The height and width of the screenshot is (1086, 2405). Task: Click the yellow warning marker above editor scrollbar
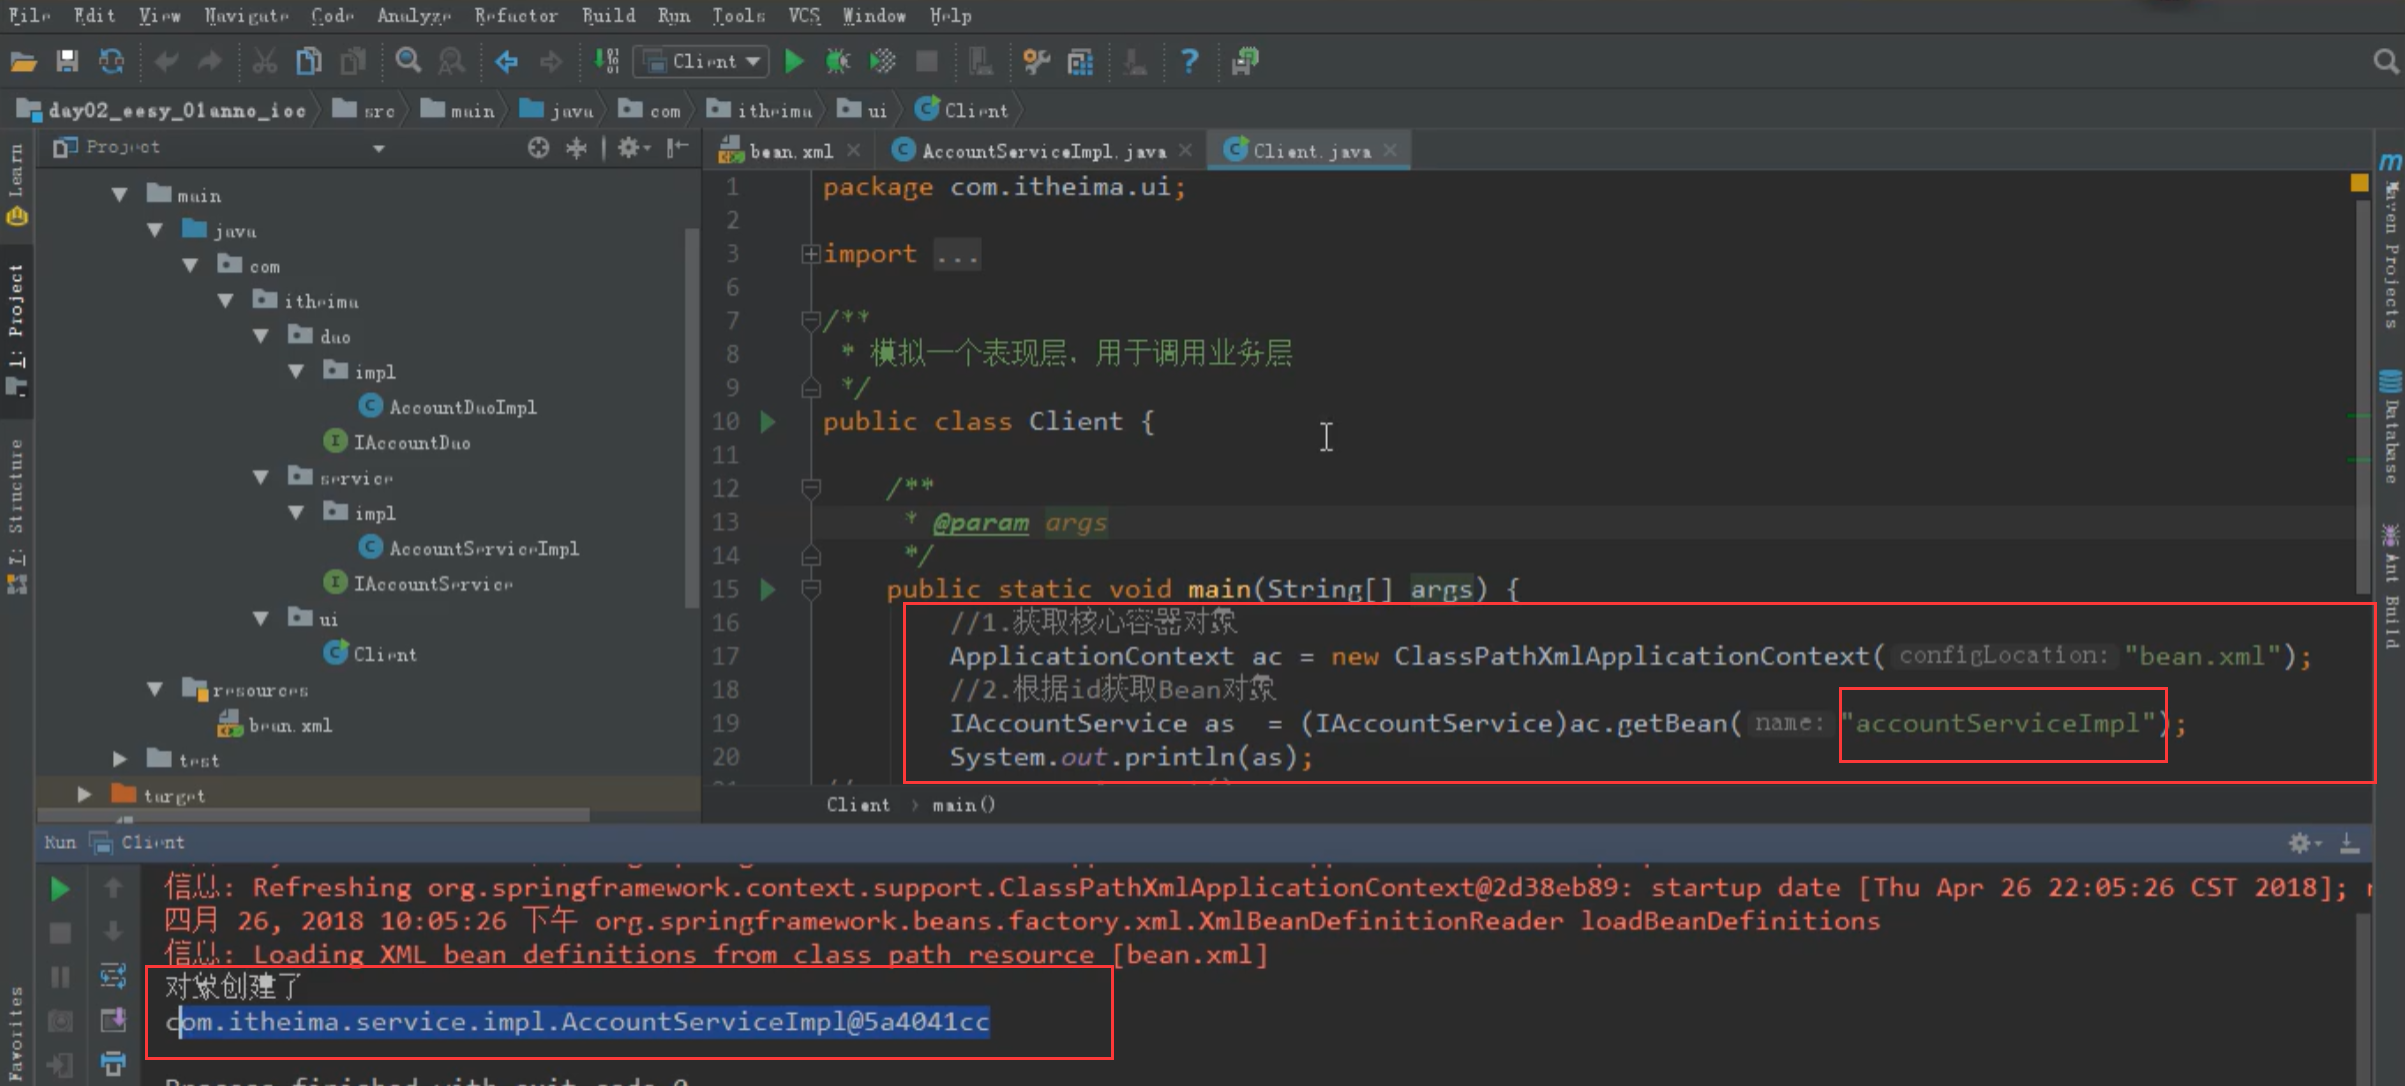coord(2359,183)
